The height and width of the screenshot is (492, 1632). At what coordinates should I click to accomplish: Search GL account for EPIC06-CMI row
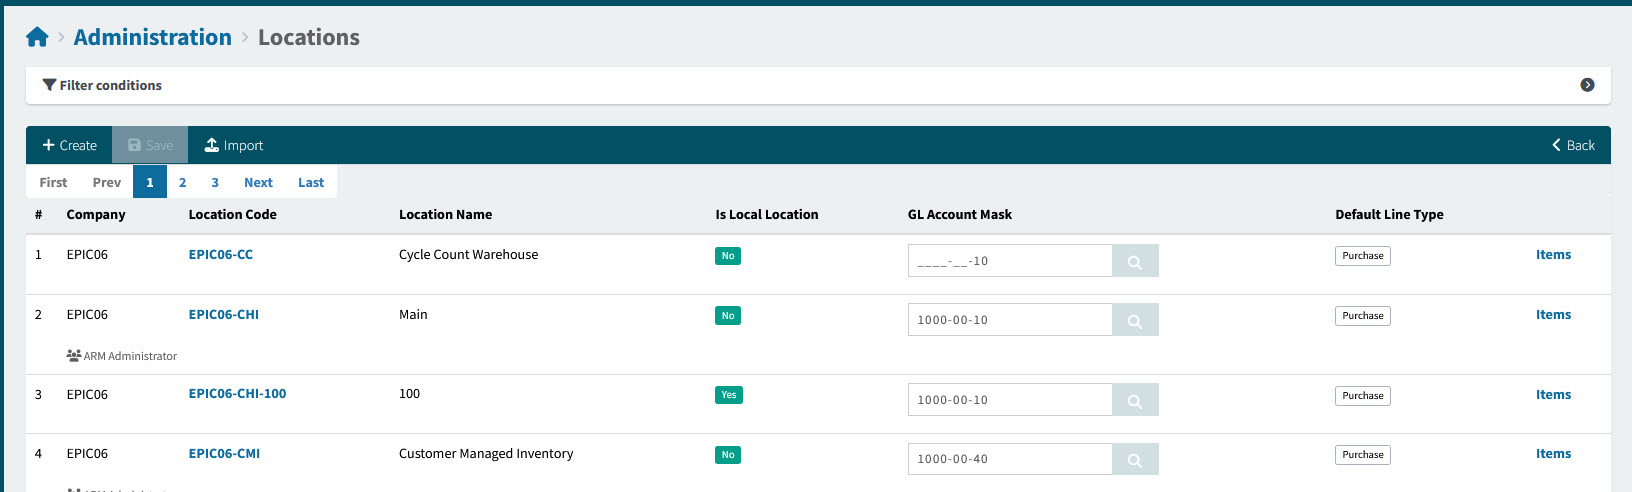point(1135,459)
